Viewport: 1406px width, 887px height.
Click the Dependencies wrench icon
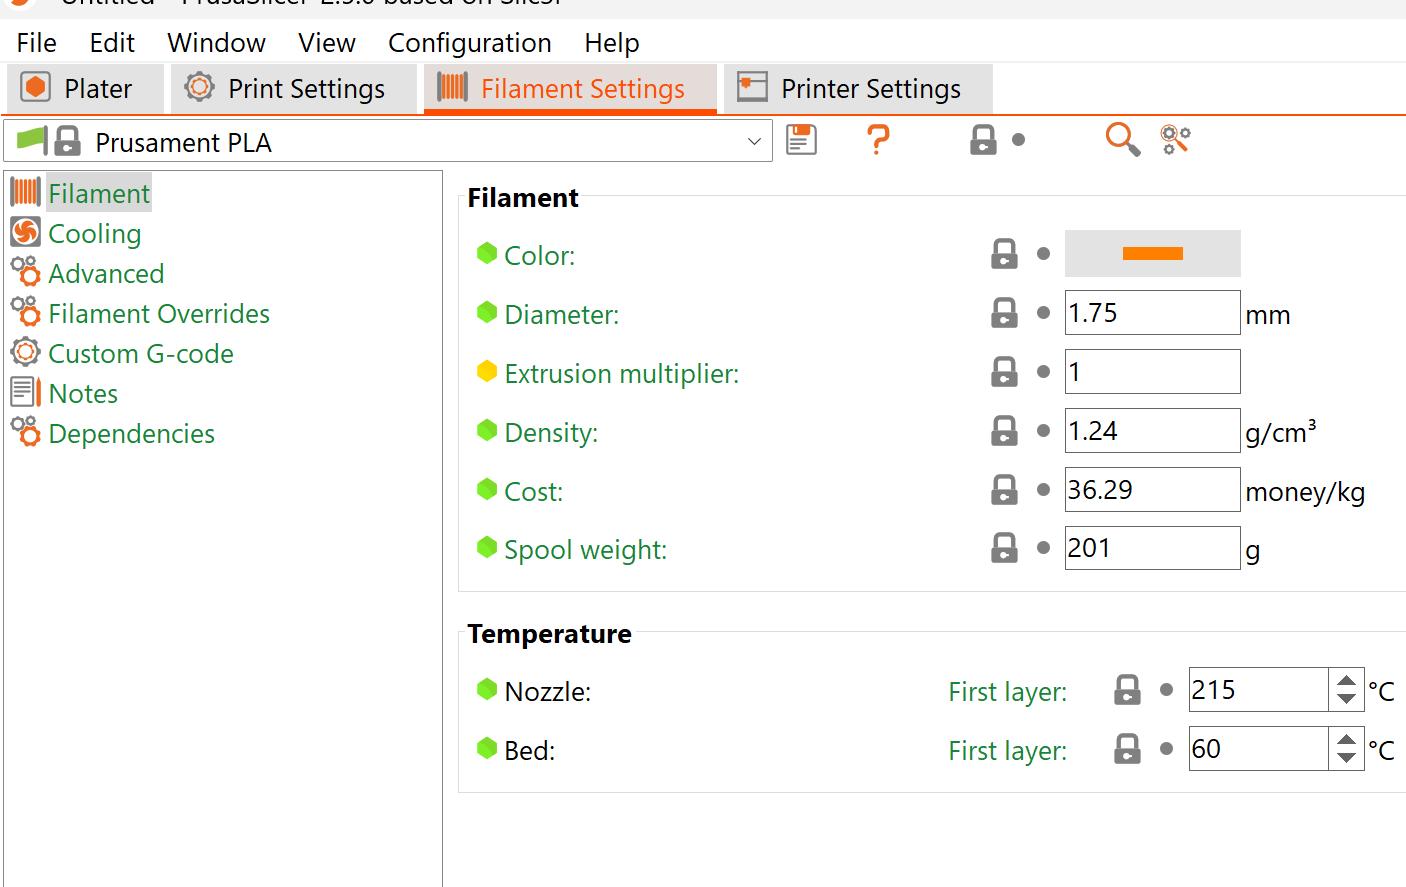tap(26, 433)
